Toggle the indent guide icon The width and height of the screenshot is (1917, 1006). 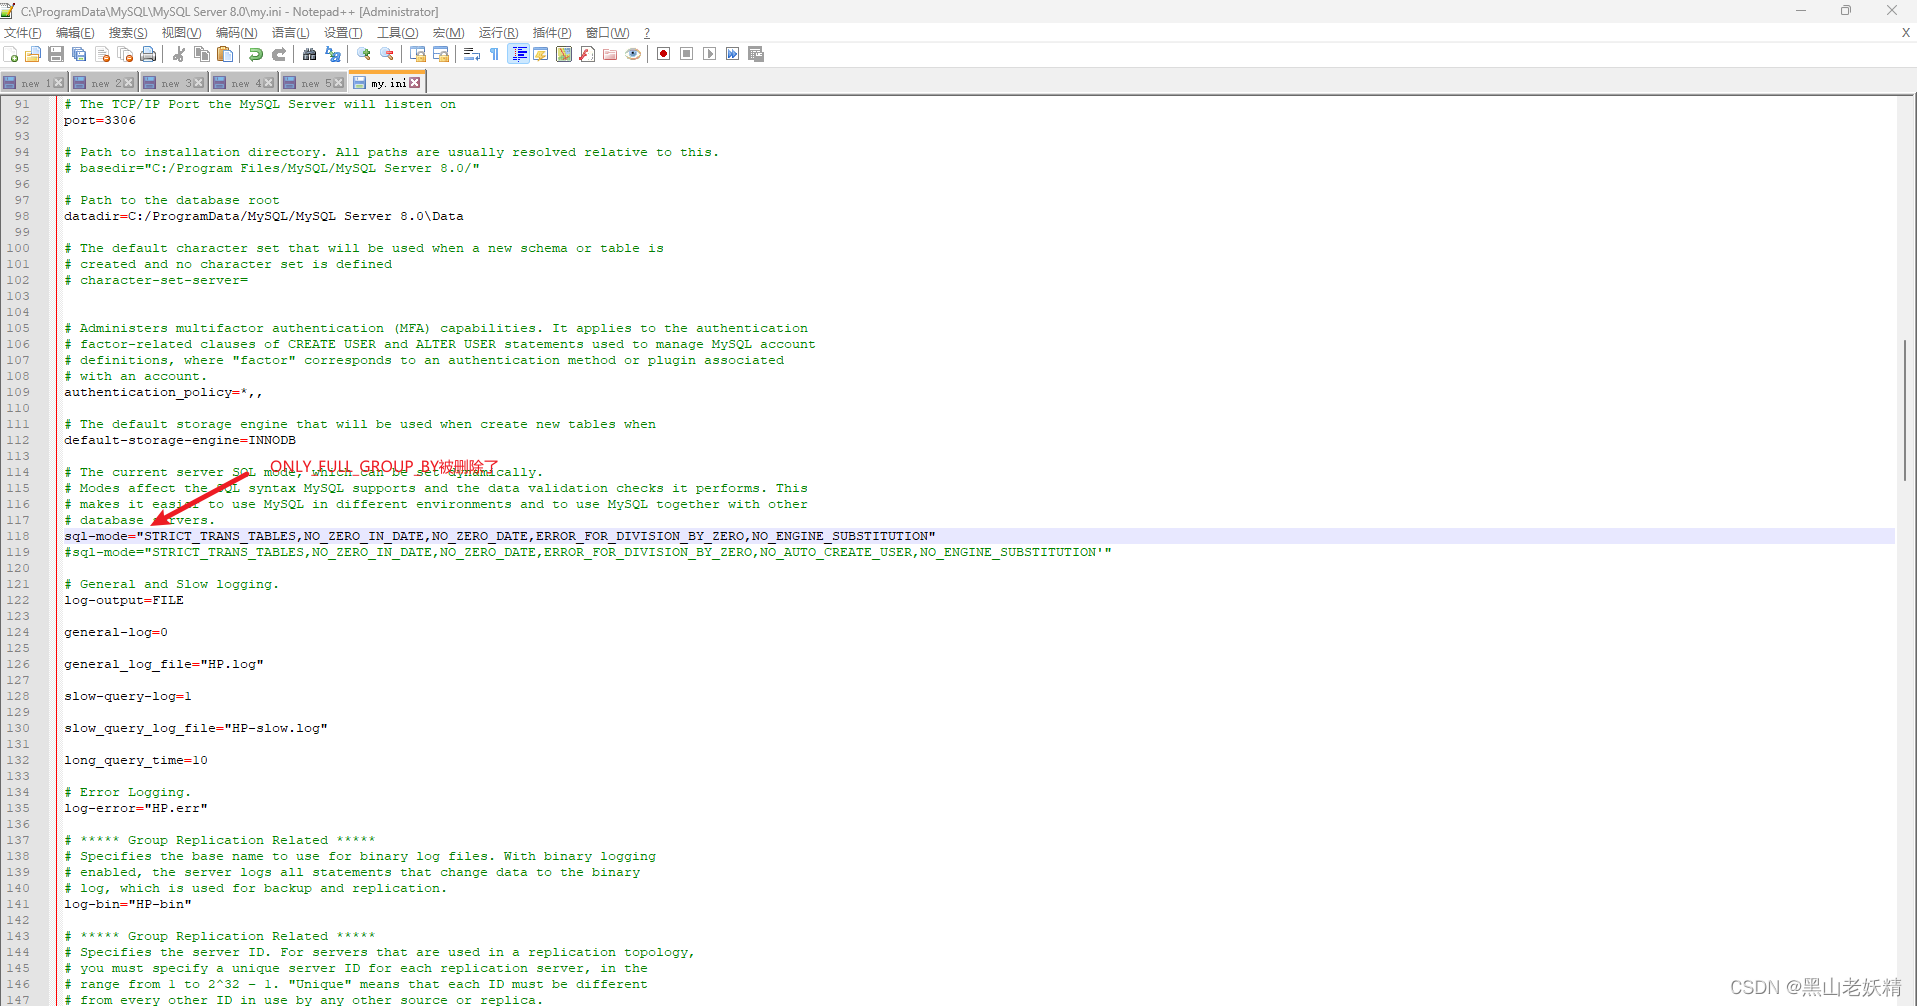(519, 54)
